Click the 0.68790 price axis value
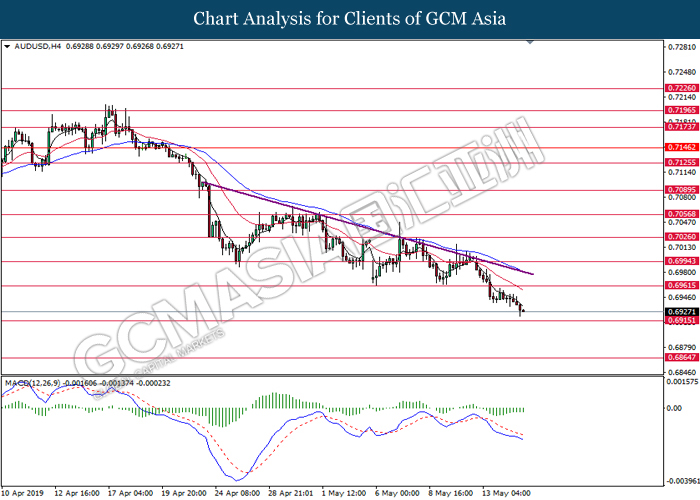Screen dimensions: 700x500 pyautogui.click(x=682, y=347)
